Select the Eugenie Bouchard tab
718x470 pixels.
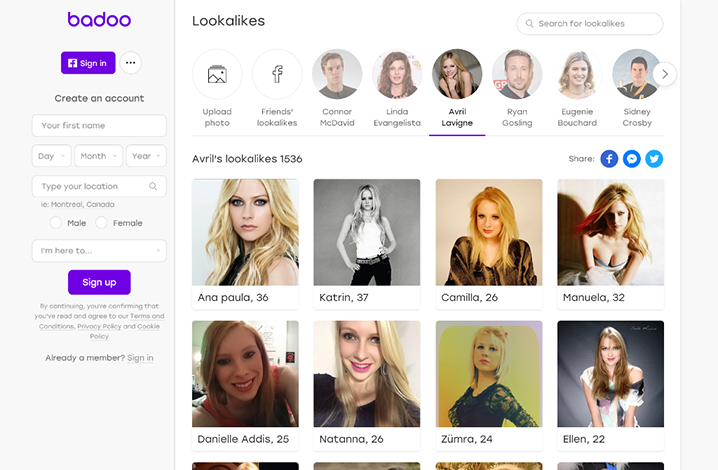577,89
